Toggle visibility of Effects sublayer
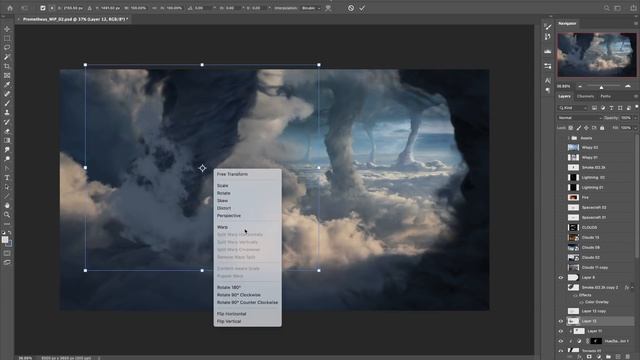Screen dimensions: 640x360 pyautogui.click(x=575, y=295)
